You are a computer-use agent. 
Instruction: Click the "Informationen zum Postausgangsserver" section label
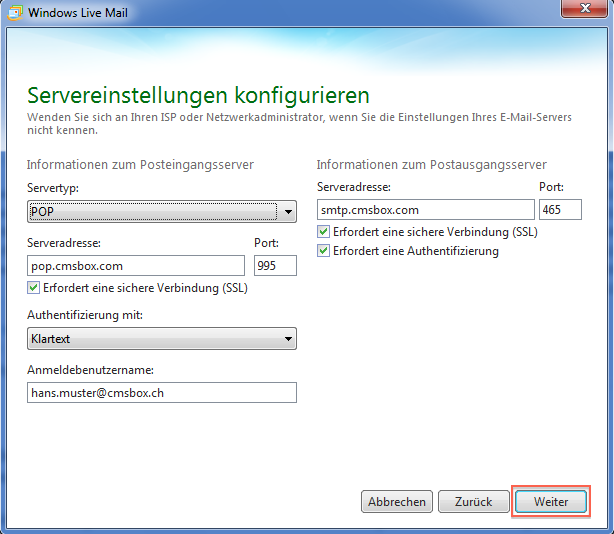tap(432, 165)
